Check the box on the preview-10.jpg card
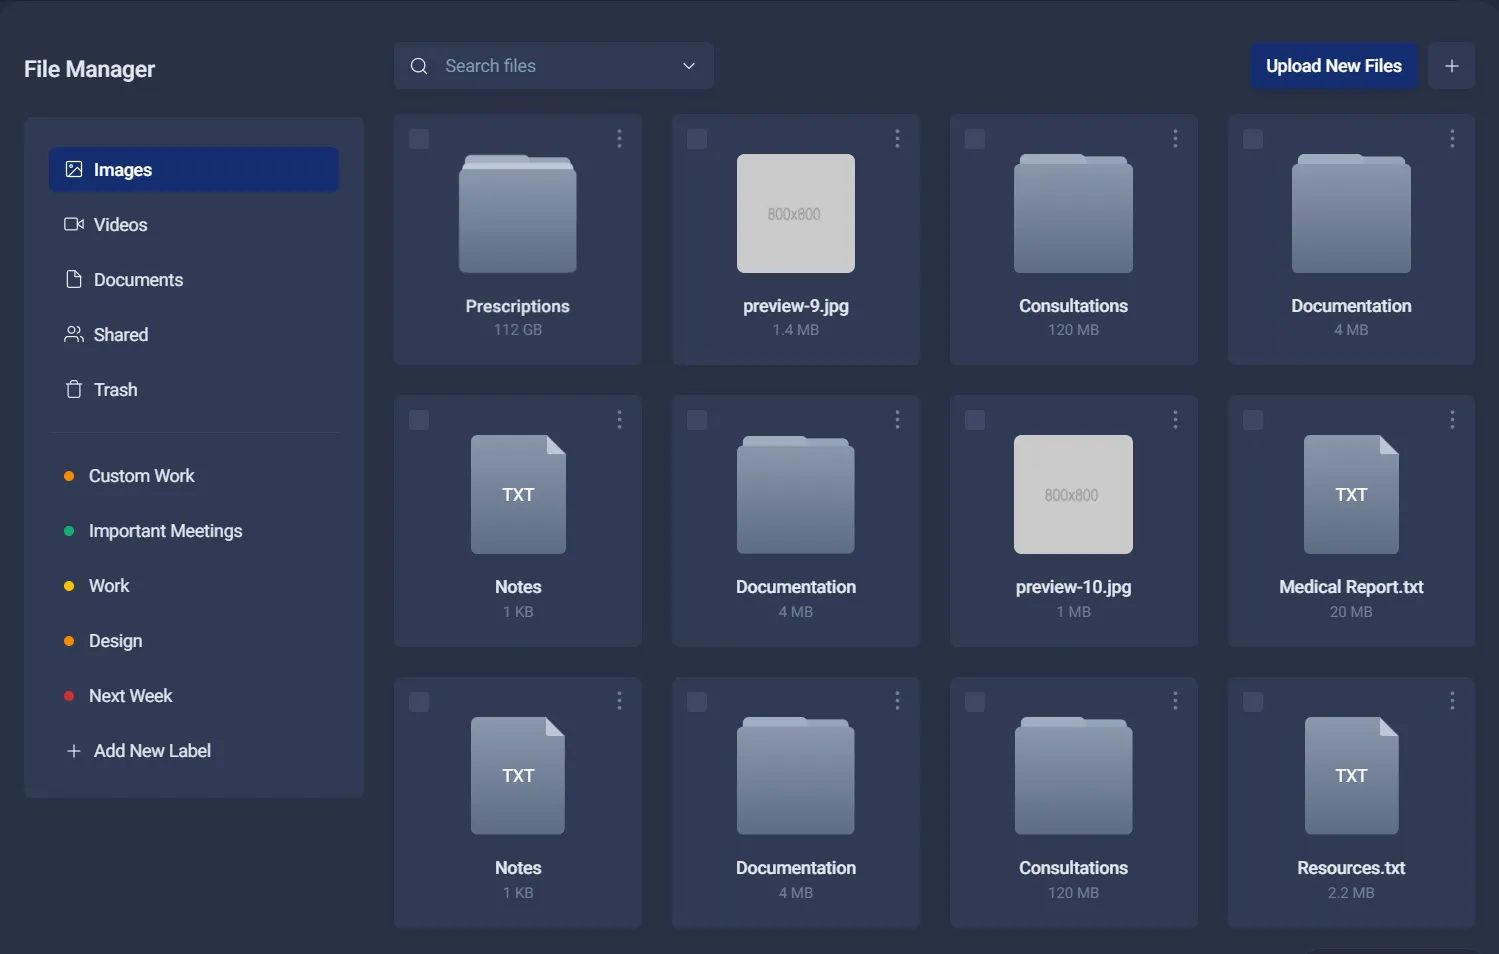The image size is (1499, 954). pos(975,420)
